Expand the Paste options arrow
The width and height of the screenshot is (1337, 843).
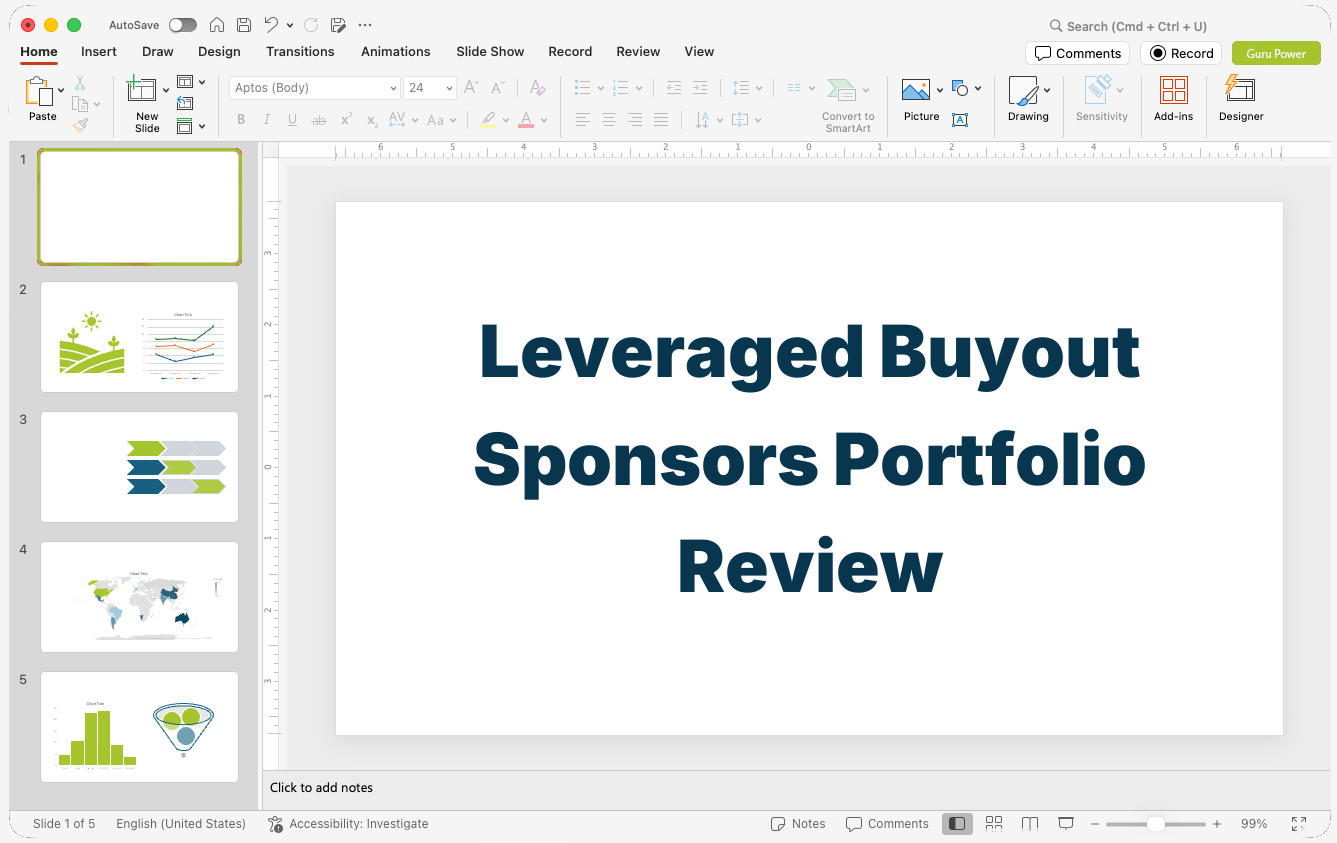[62, 90]
